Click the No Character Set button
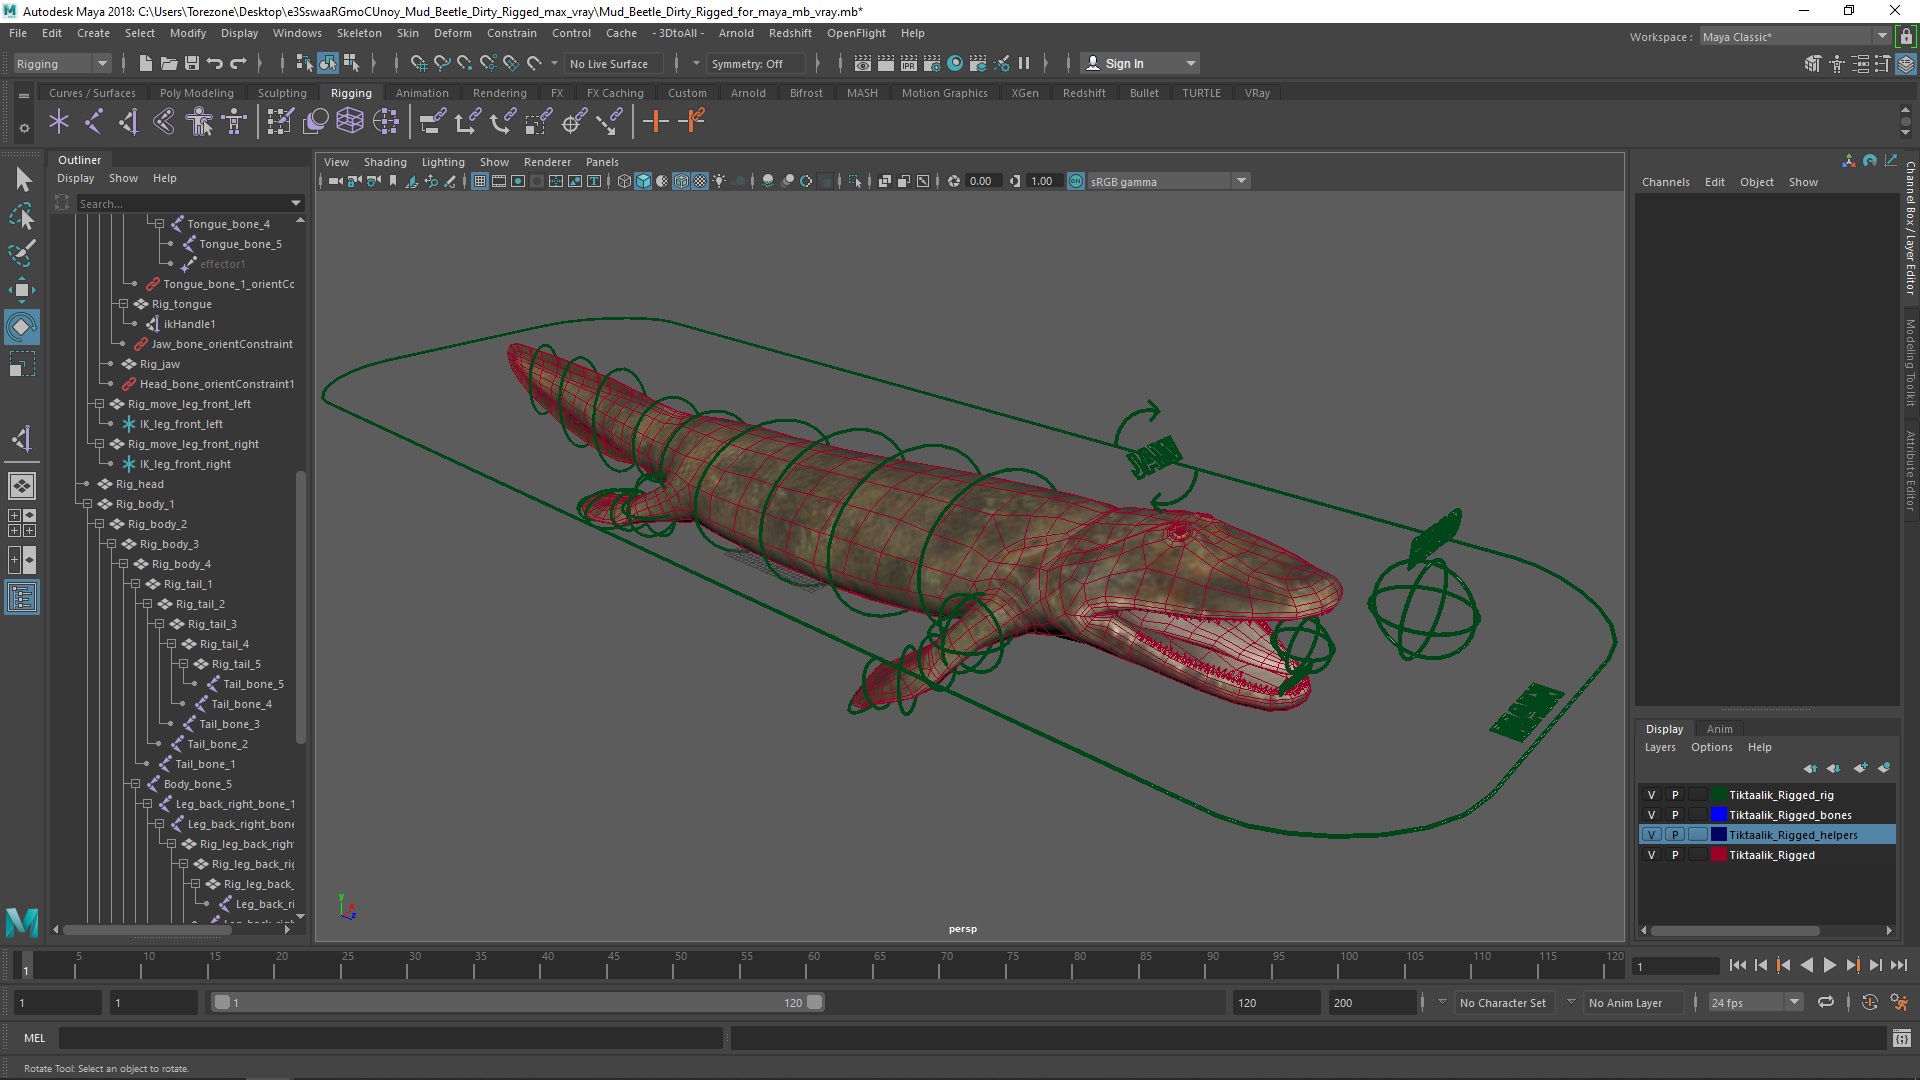 click(1502, 1002)
